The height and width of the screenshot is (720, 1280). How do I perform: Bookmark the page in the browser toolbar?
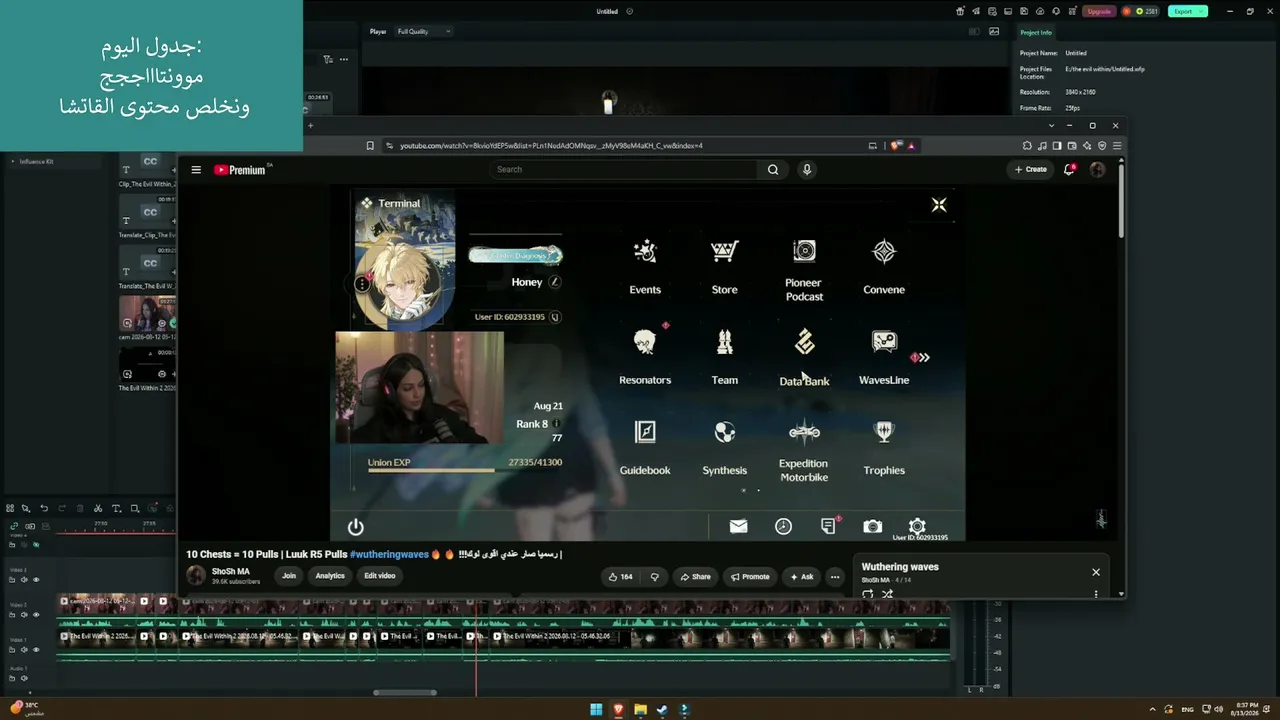click(370, 146)
